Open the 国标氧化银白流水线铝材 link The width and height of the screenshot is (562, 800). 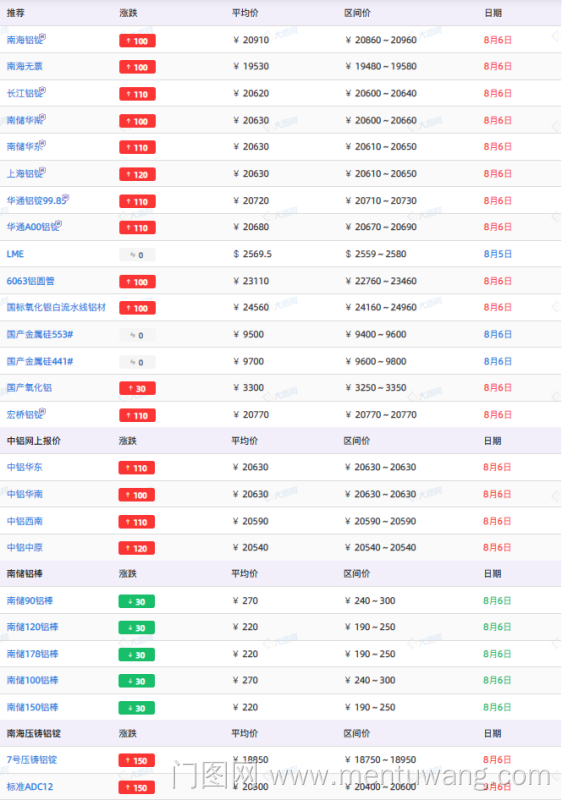tap(56, 308)
